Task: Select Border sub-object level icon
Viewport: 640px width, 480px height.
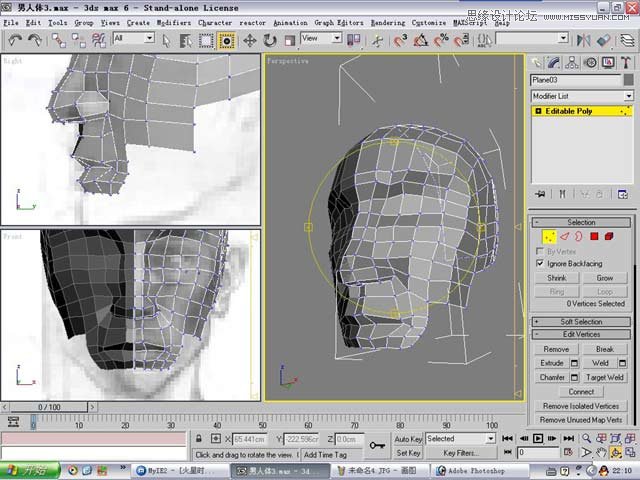Action: (x=579, y=236)
